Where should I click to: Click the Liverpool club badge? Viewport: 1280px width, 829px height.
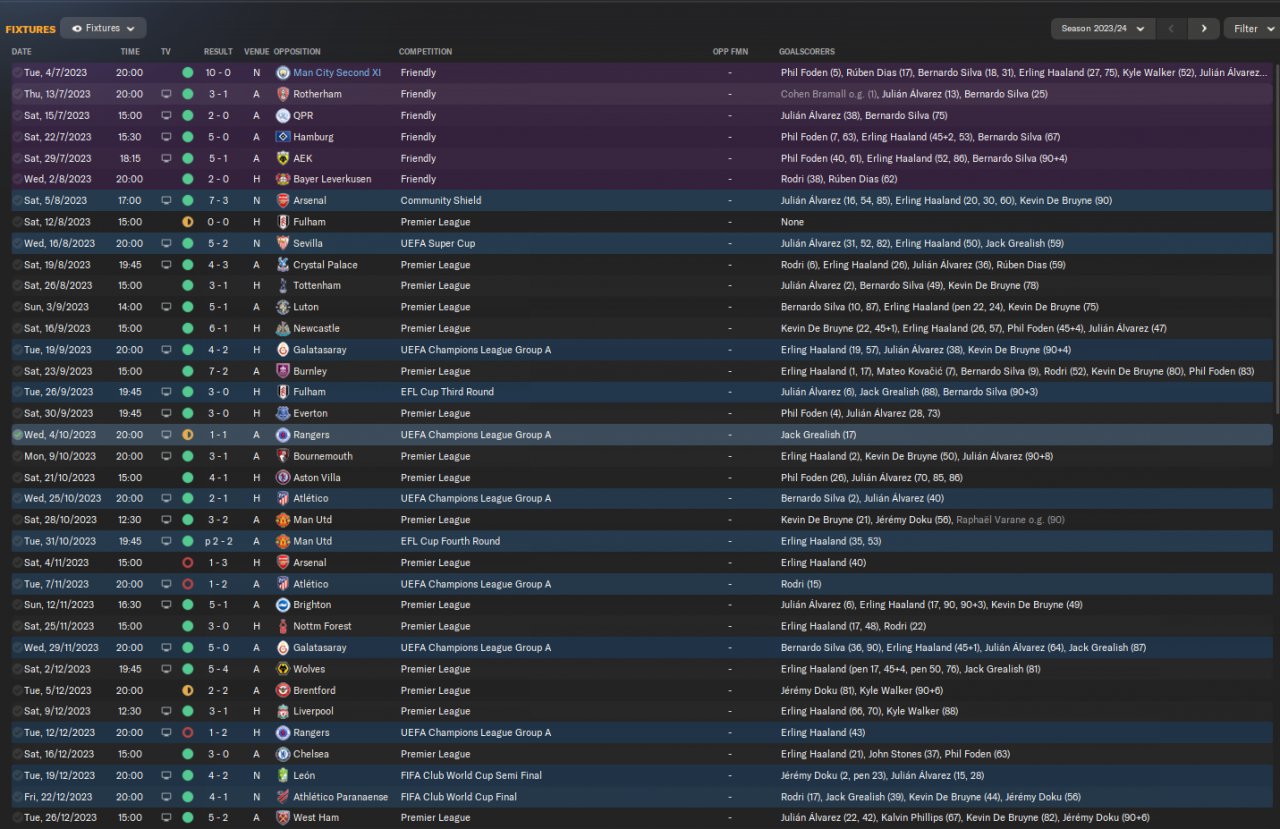[x=282, y=711]
